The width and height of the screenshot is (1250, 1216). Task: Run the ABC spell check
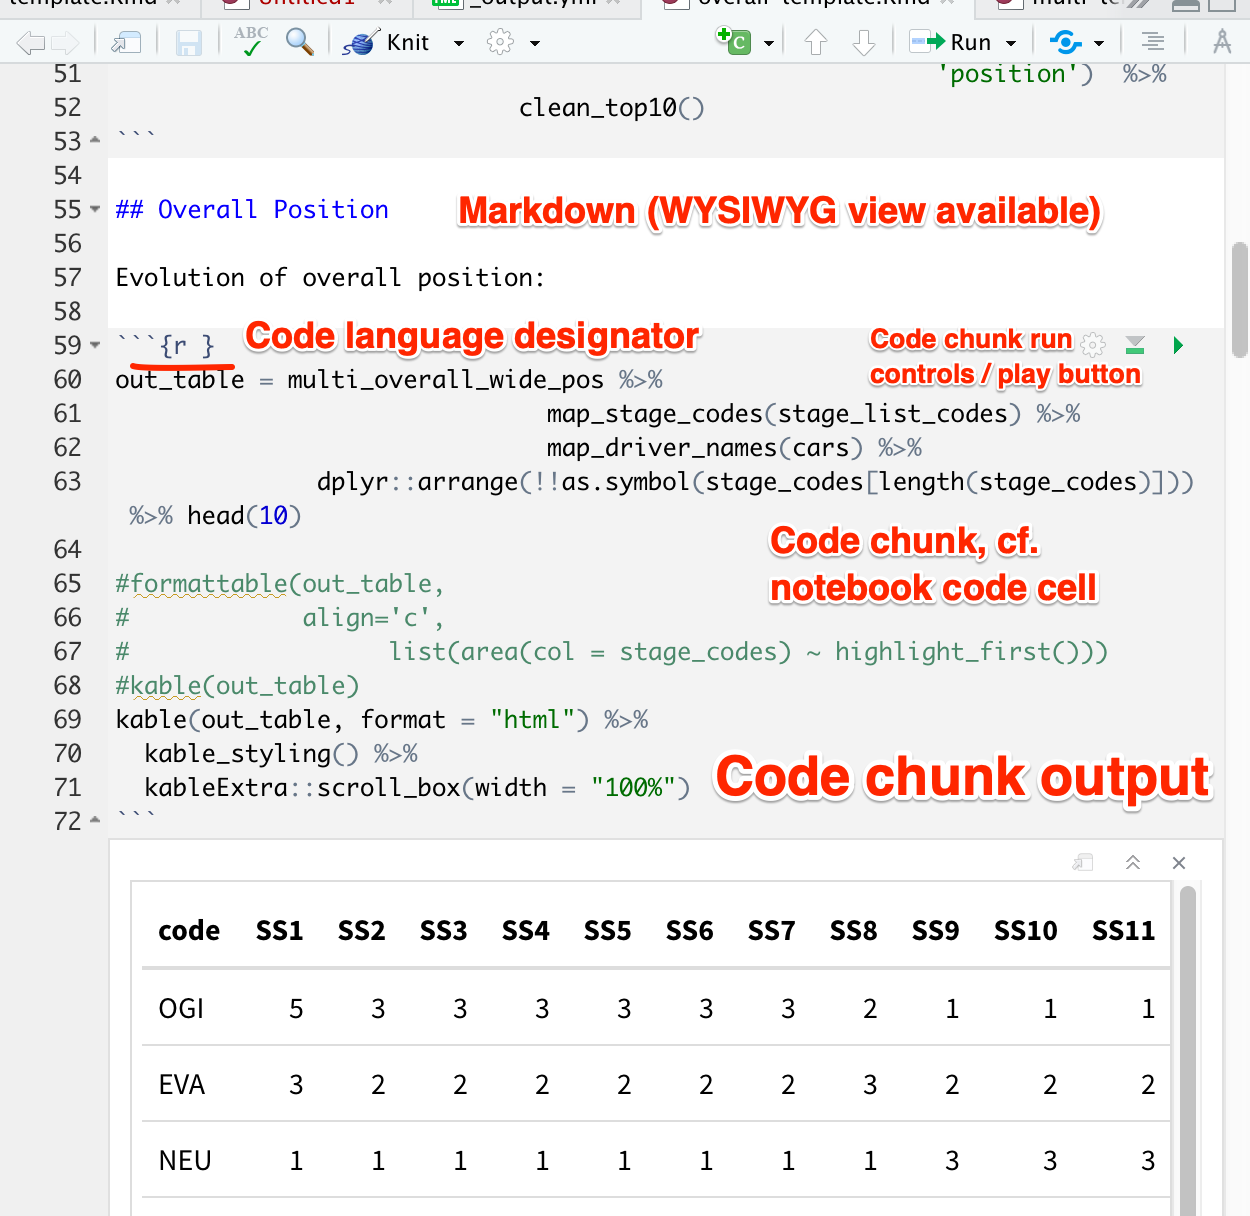pos(251,41)
